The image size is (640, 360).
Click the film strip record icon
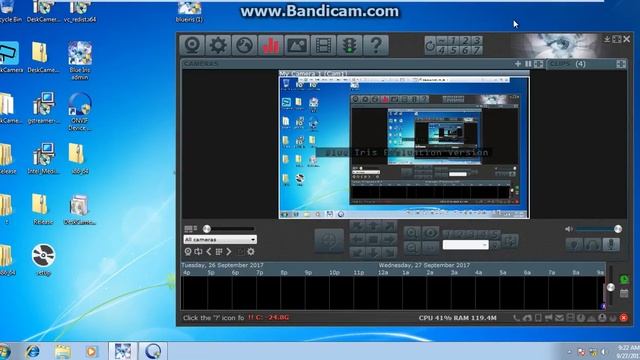click(x=323, y=44)
